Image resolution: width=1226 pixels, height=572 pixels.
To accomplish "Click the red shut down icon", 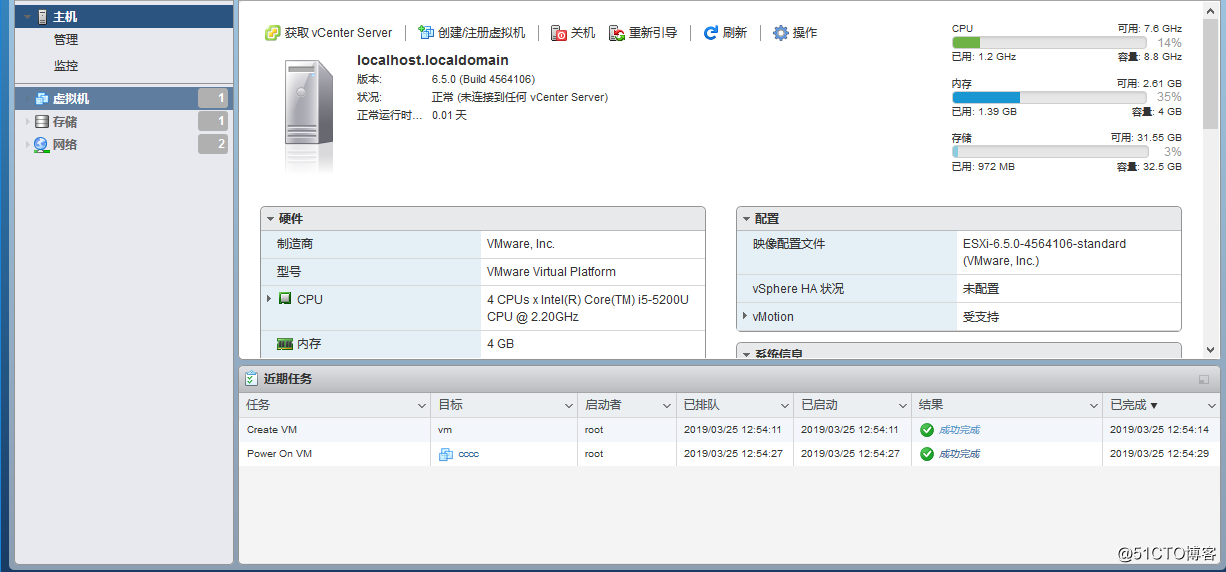I will coord(559,33).
